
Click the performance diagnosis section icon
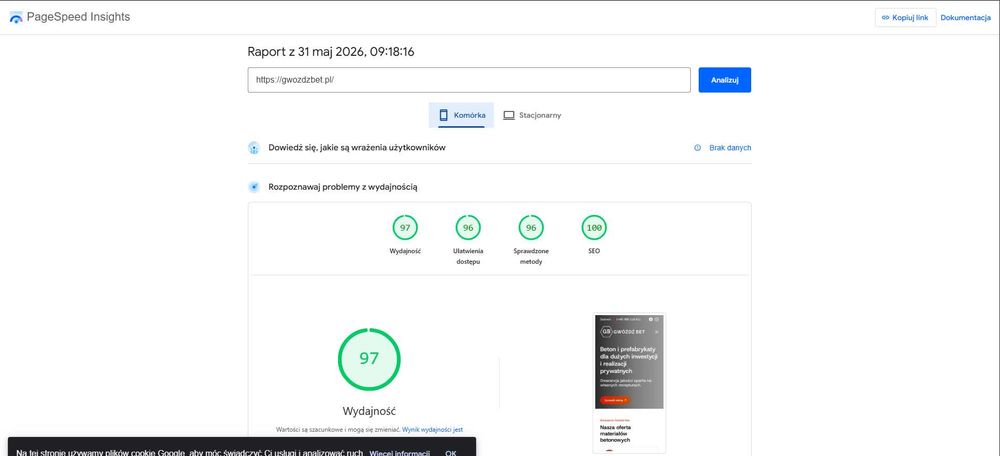point(254,187)
